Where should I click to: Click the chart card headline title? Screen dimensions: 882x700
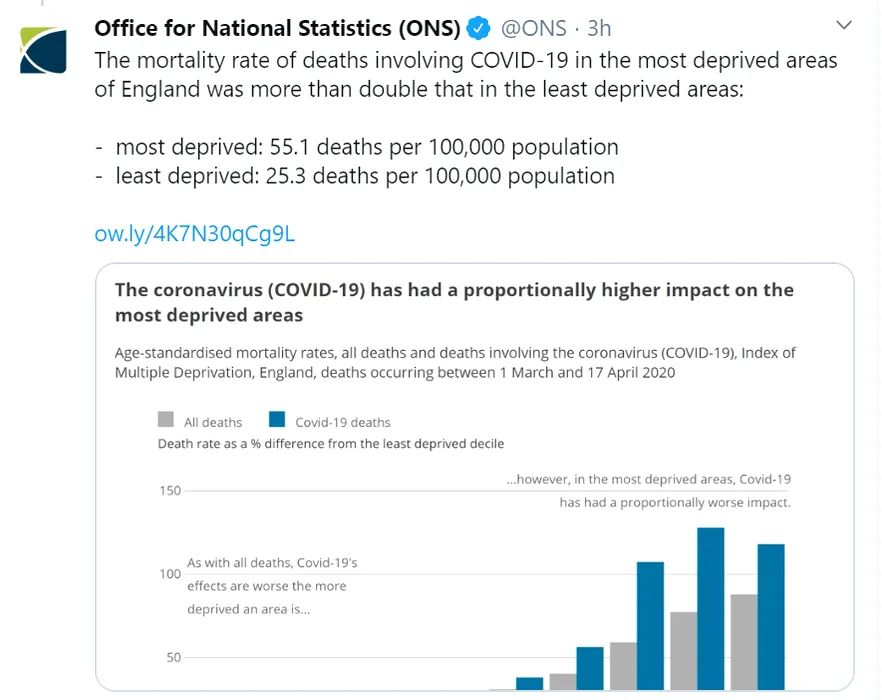click(x=454, y=302)
